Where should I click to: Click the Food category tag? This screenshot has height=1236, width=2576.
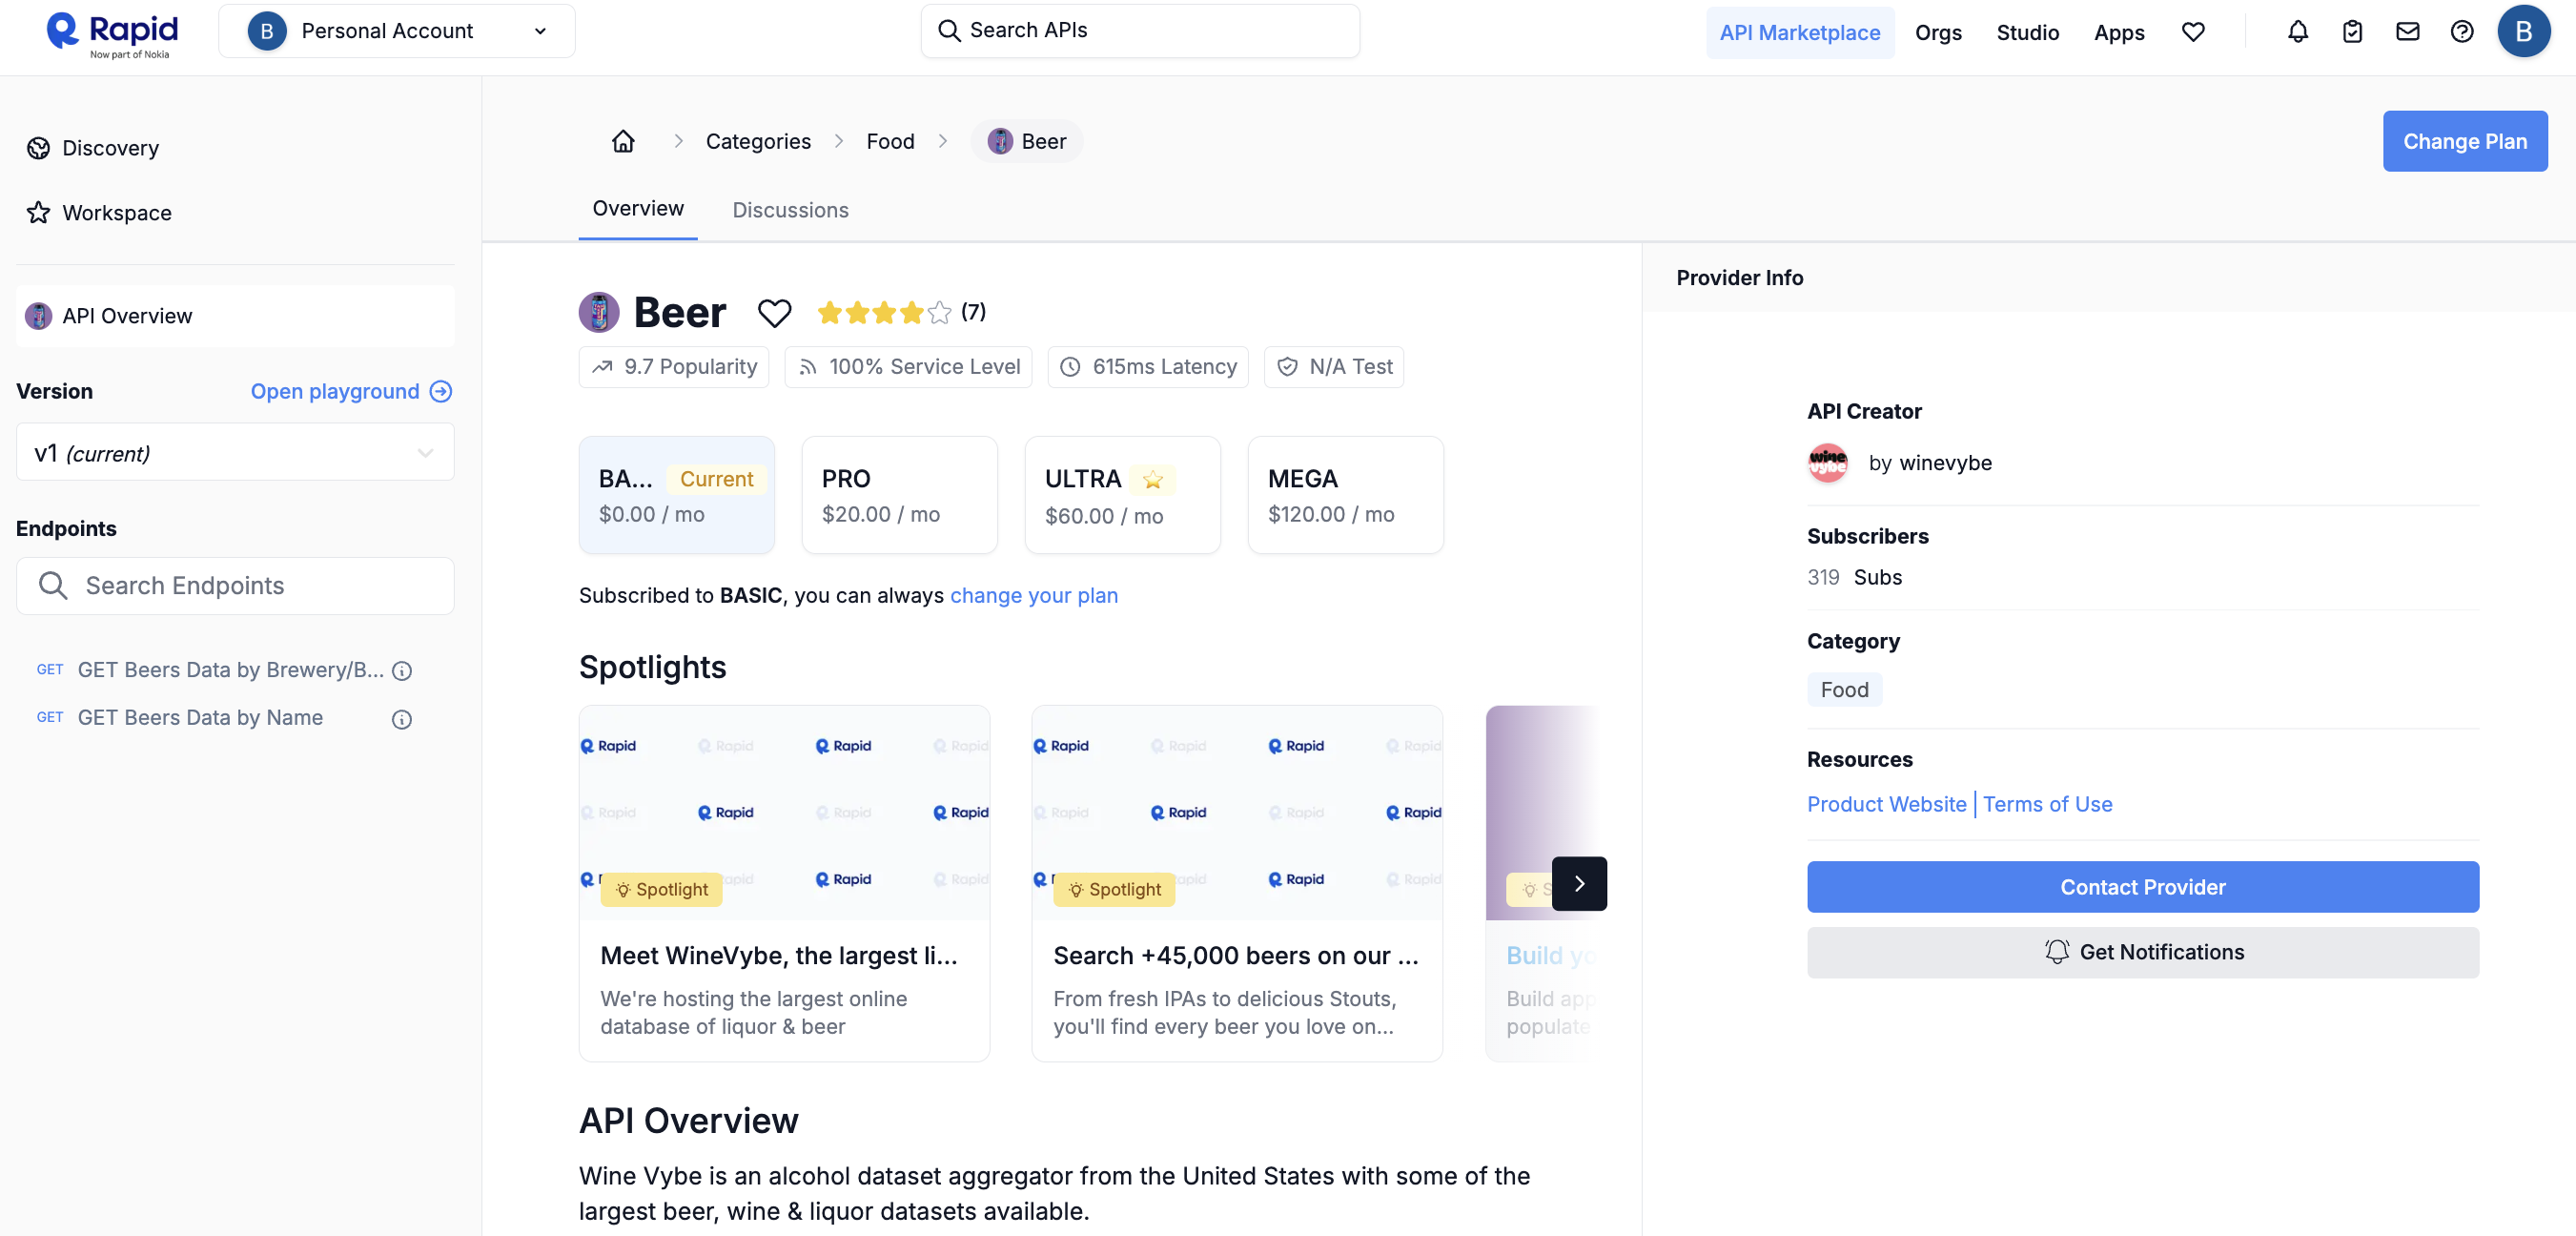pos(1844,690)
